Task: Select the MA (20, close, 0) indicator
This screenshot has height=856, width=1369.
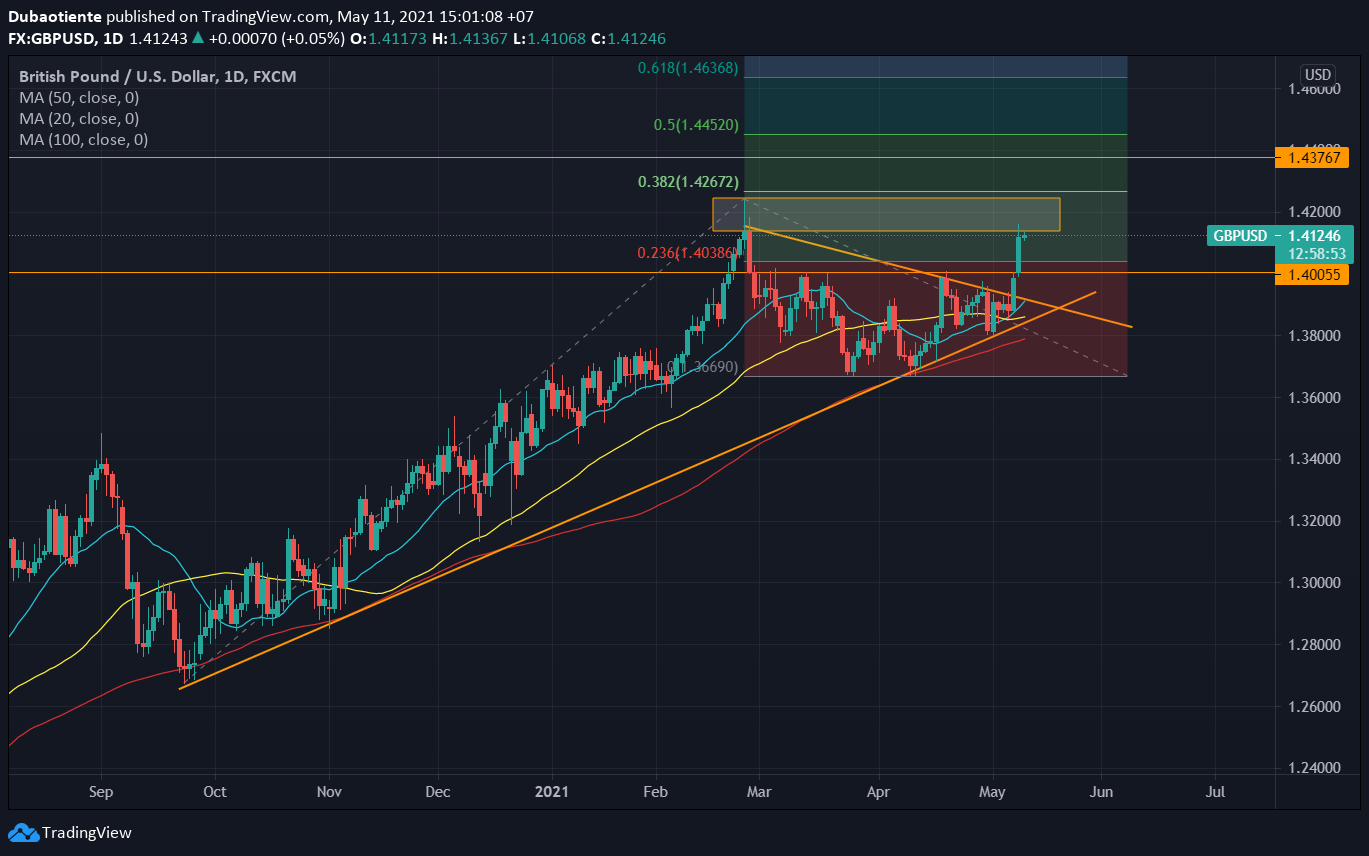Action: 79,119
